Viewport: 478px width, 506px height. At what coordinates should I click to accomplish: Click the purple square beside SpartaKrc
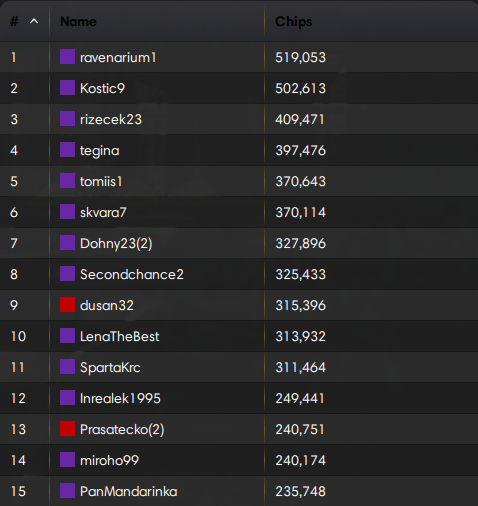(x=67, y=367)
